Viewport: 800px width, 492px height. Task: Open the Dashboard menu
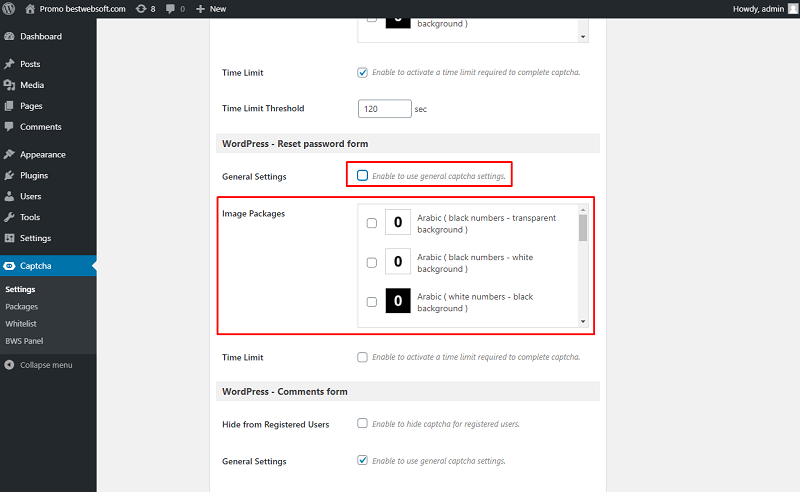pos(41,36)
